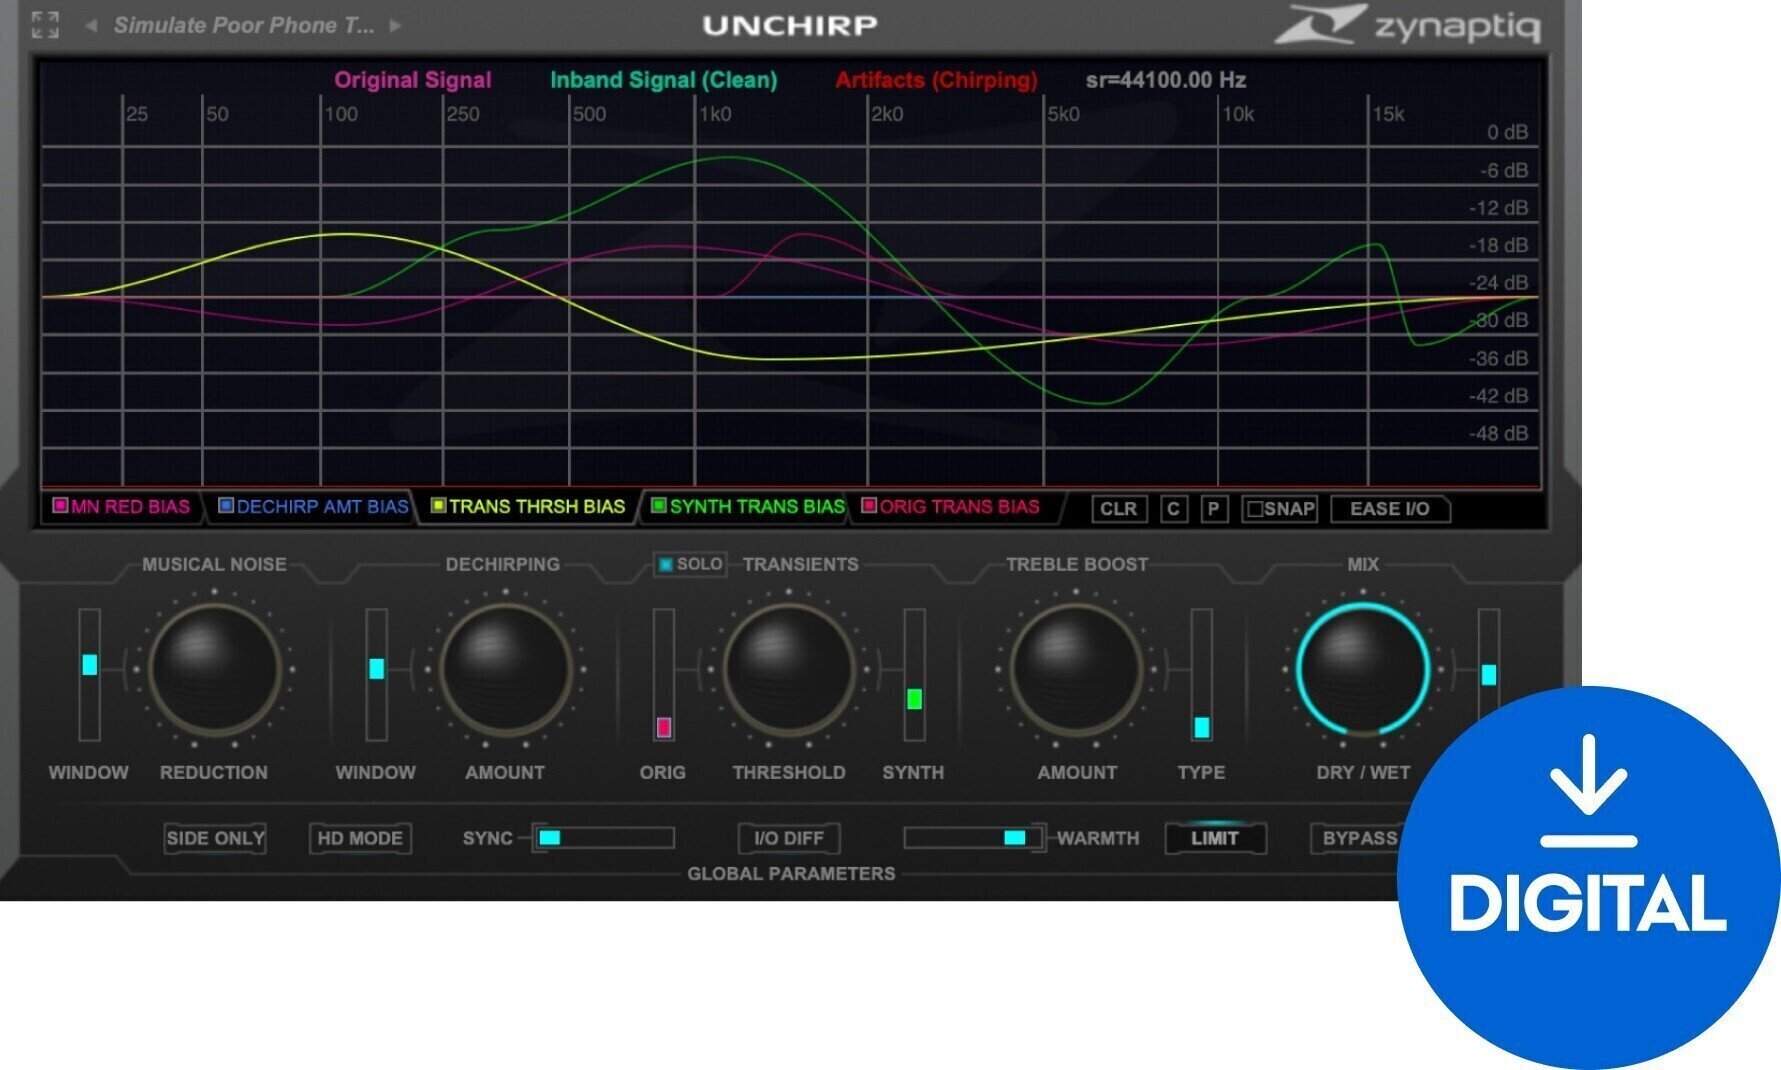Enable the LIMIT toggle
The width and height of the screenshot is (1781, 1070).
point(1215,838)
